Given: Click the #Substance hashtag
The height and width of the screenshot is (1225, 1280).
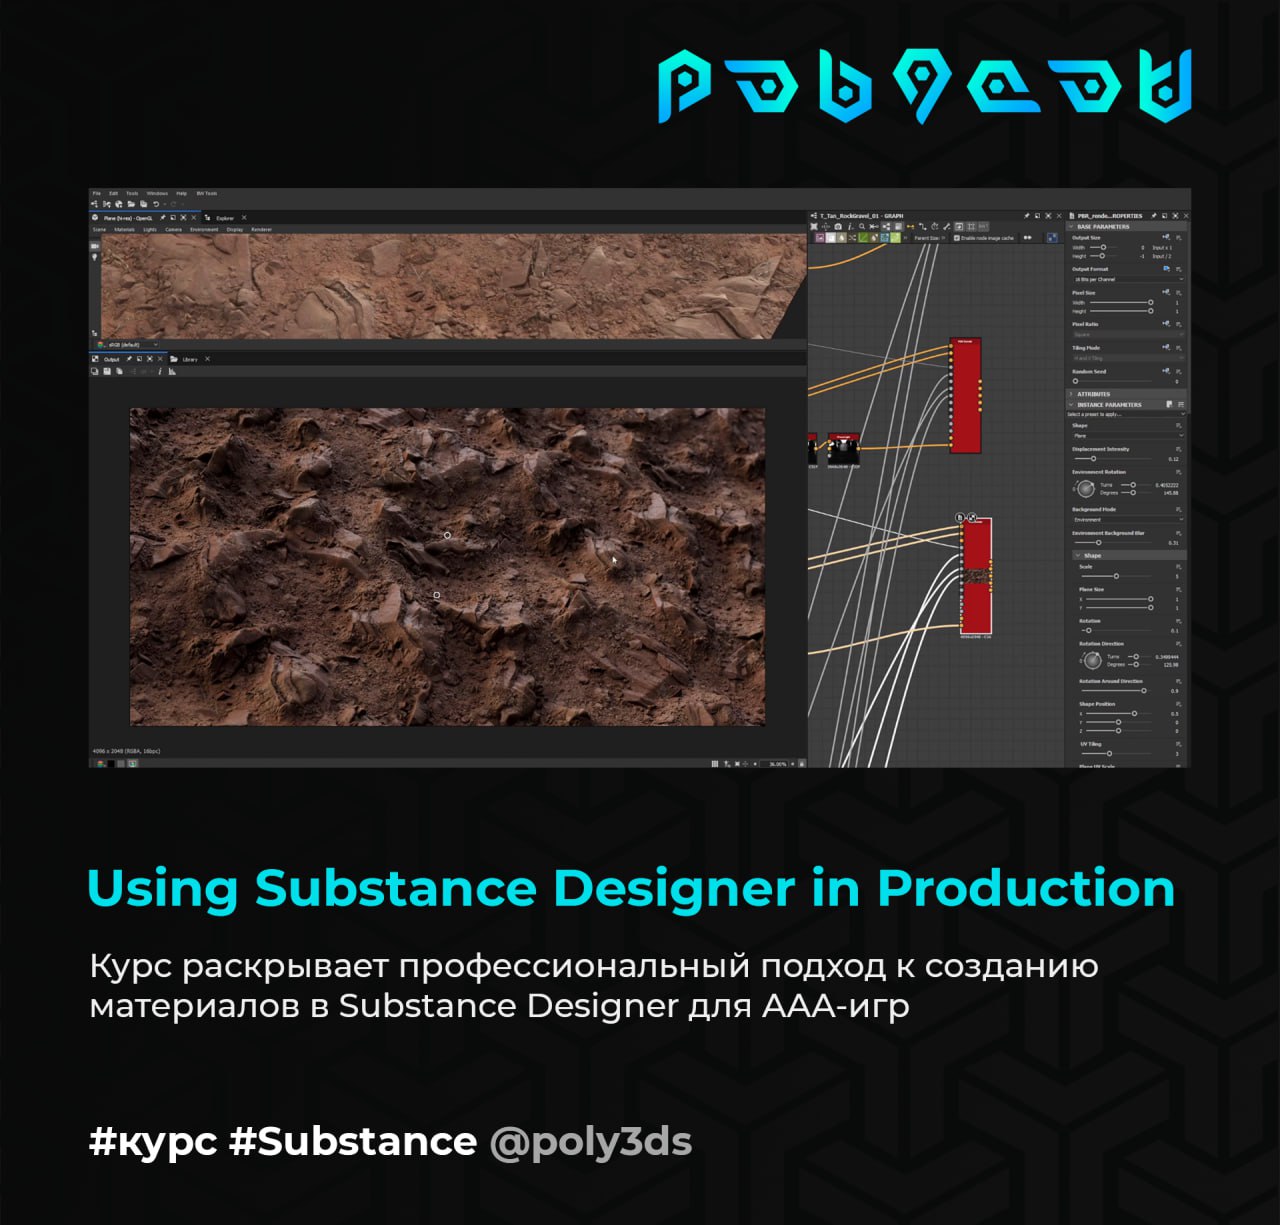Looking at the screenshot, I should coord(353,1142).
